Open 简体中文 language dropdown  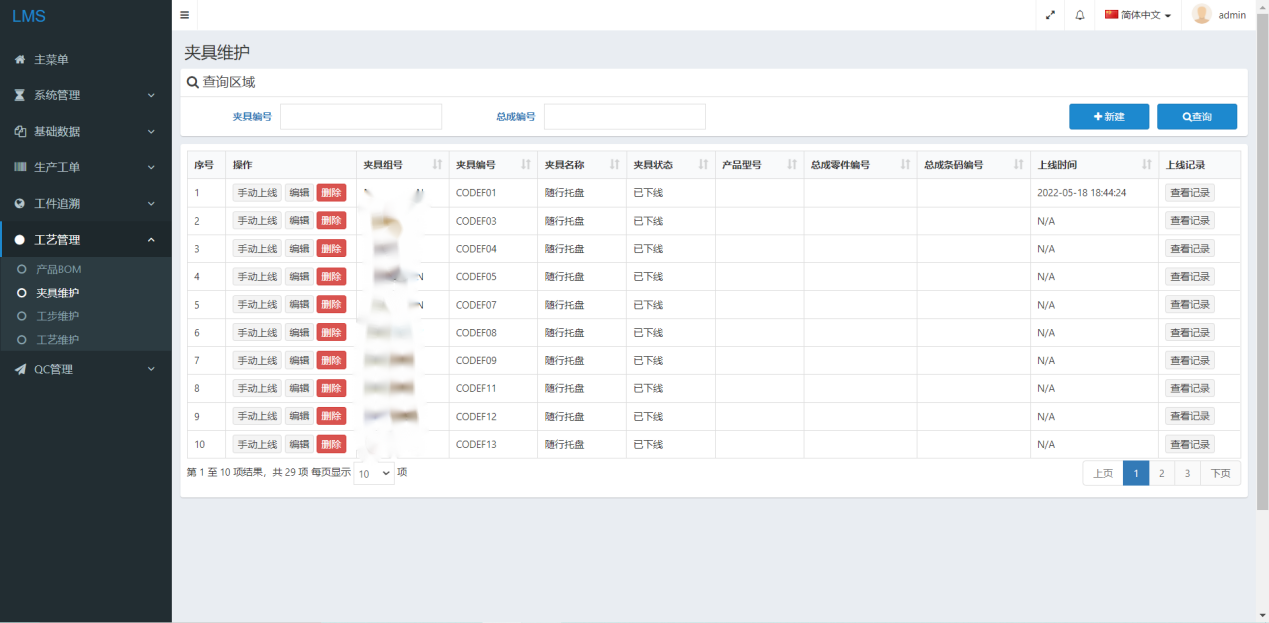point(1138,15)
